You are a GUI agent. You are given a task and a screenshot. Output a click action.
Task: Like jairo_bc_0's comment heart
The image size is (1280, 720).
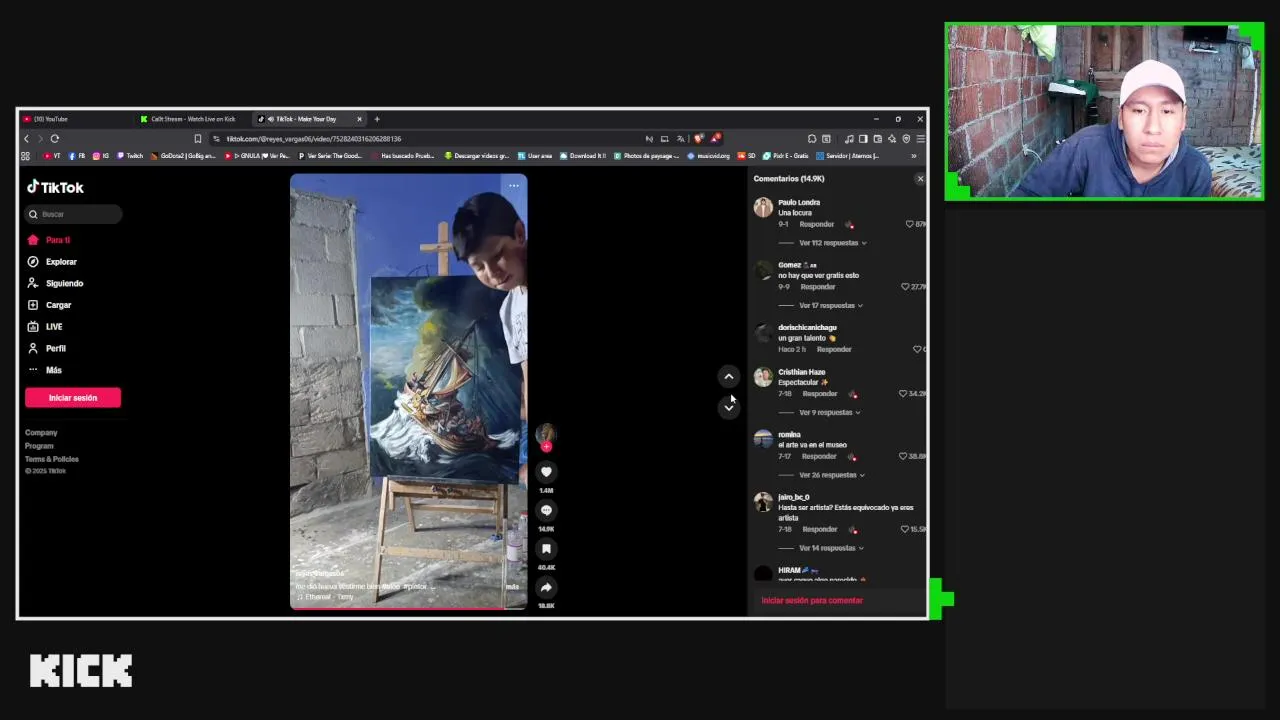click(904, 529)
